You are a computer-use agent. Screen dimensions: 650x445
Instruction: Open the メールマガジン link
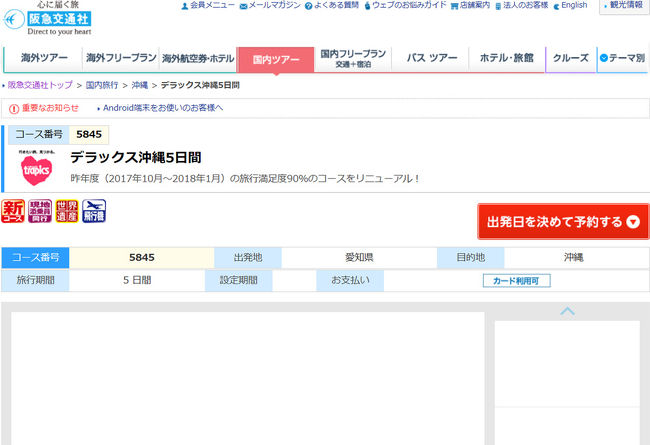(270, 5)
